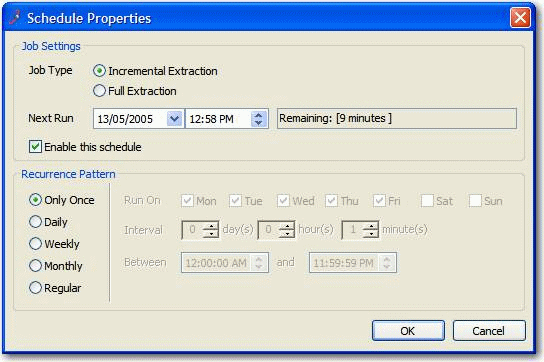Click the 12:58 PM time field
Viewport: 544px width, 362px height.
(219, 119)
